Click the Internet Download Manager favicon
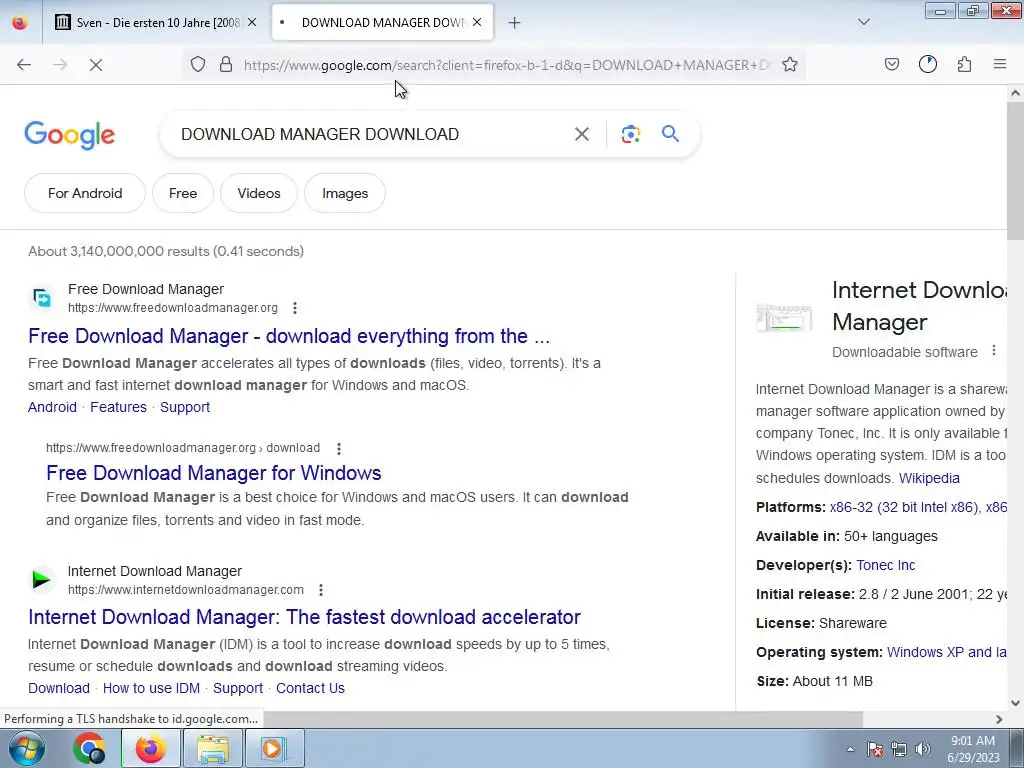Screen dimensions: 1024x768 pos(42,579)
